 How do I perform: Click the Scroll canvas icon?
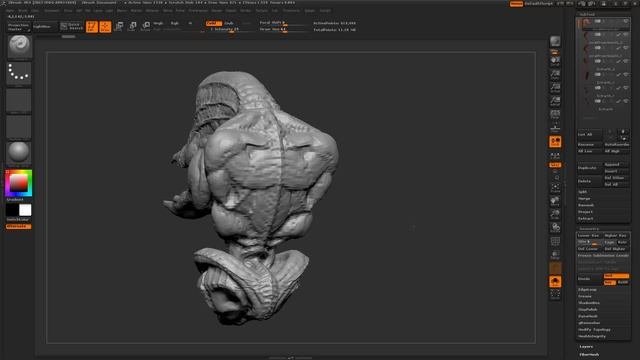pos(555,61)
